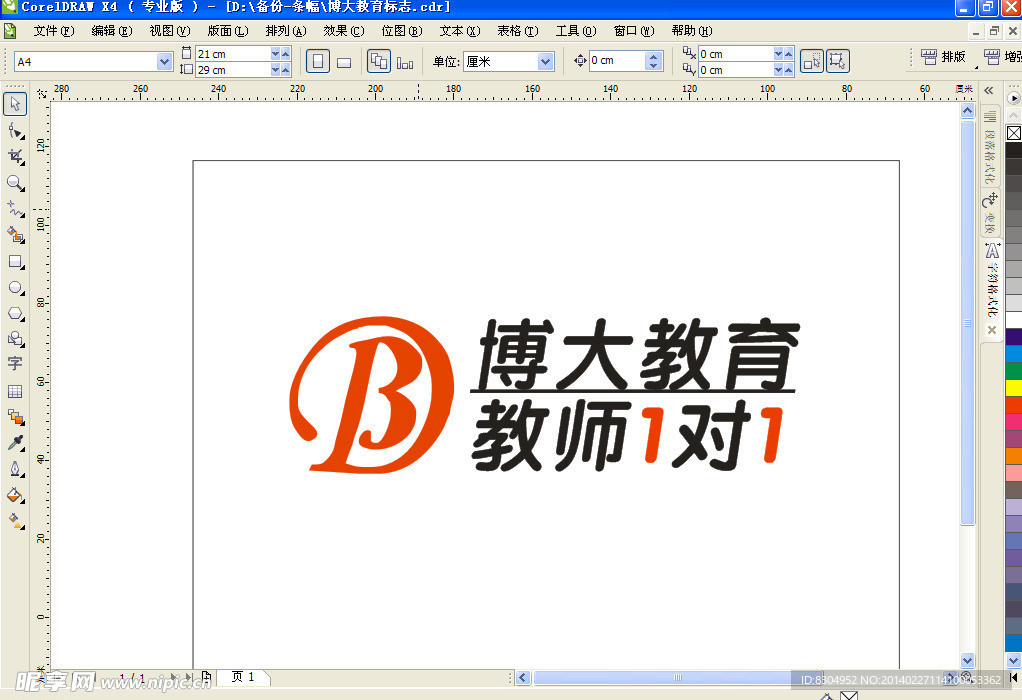Select the Ellipse tool
This screenshot has width=1022, height=700.
coord(15,288)
